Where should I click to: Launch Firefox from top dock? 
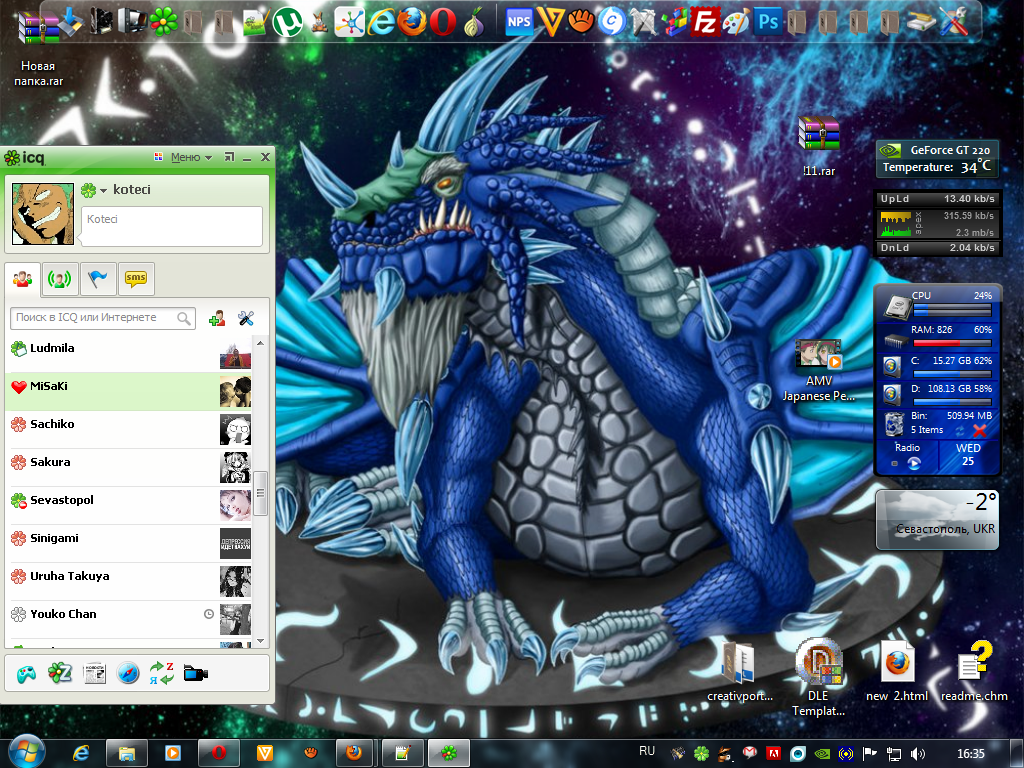(411, 23)
